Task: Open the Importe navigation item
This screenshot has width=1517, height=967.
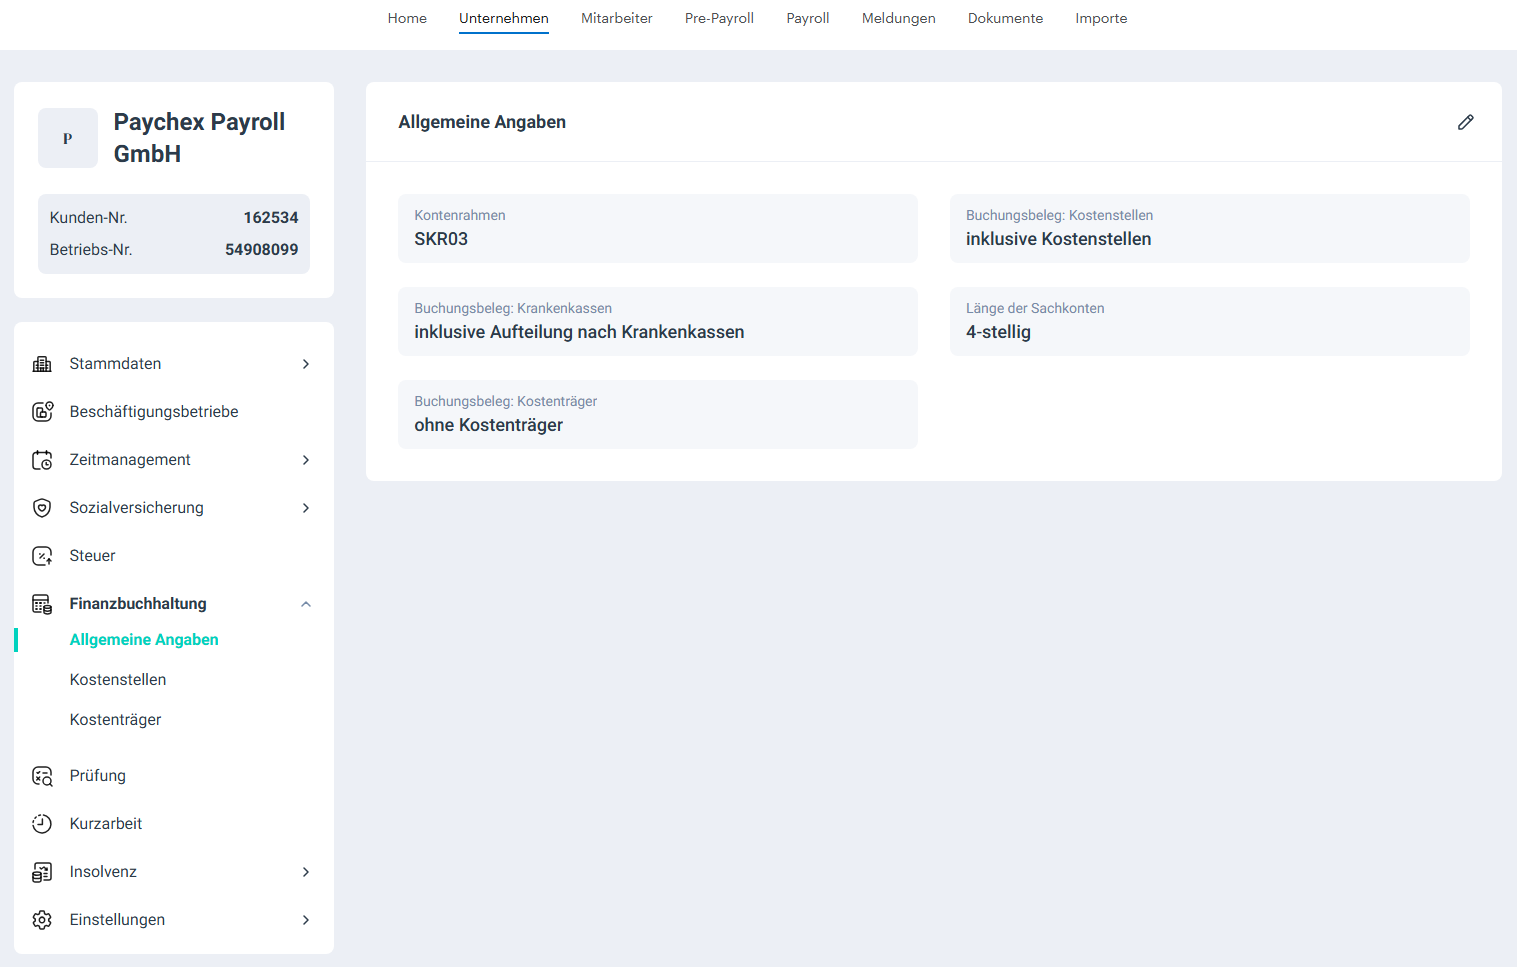Action: [x=1101, y=18]
